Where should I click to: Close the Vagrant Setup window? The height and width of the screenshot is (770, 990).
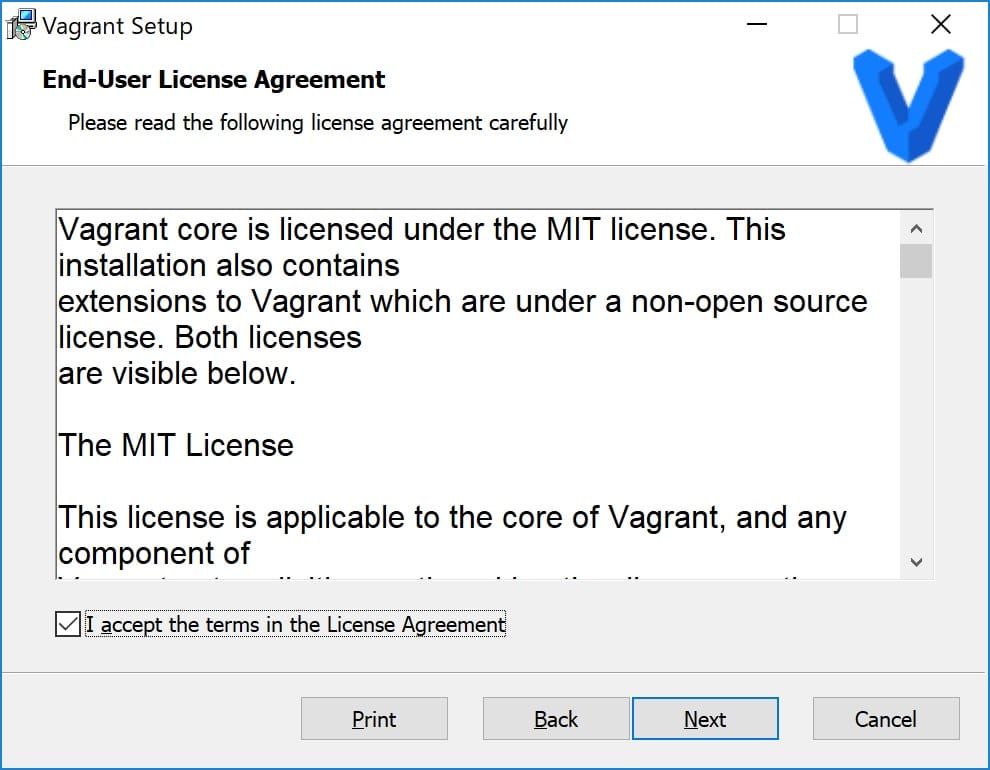[x=940, y=25]
